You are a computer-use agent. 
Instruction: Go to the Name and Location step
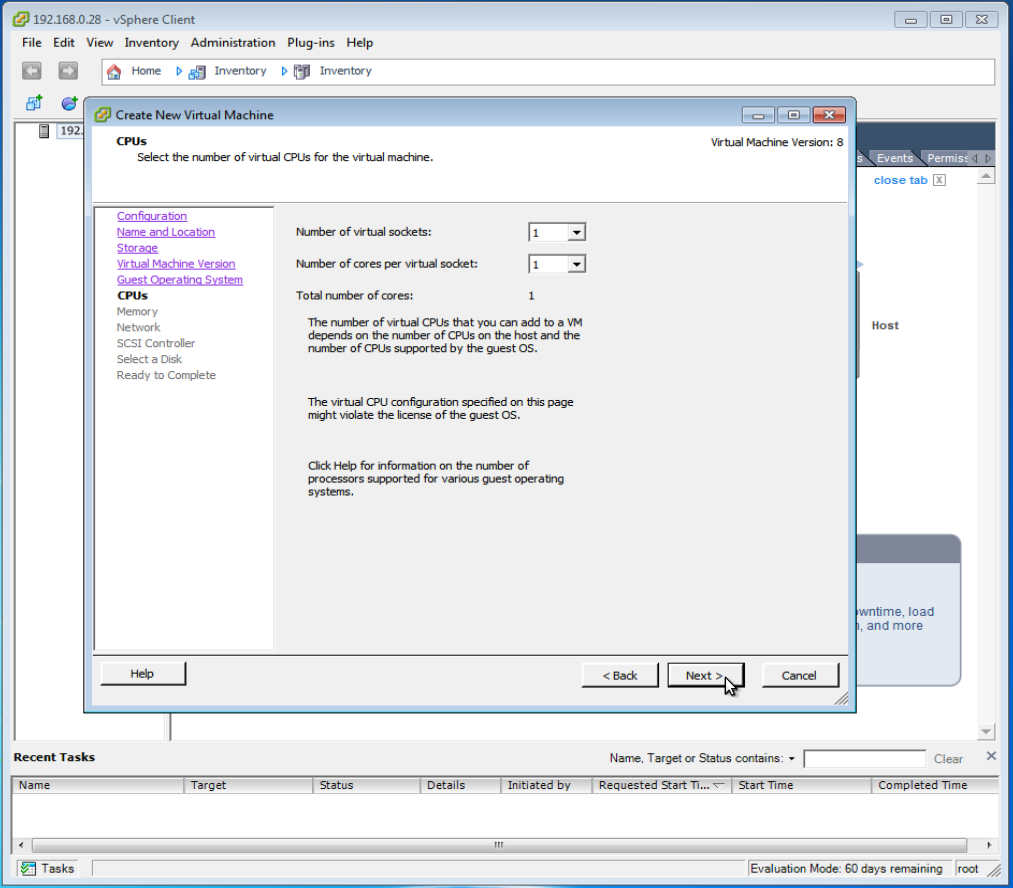click(x=166, y=232)
